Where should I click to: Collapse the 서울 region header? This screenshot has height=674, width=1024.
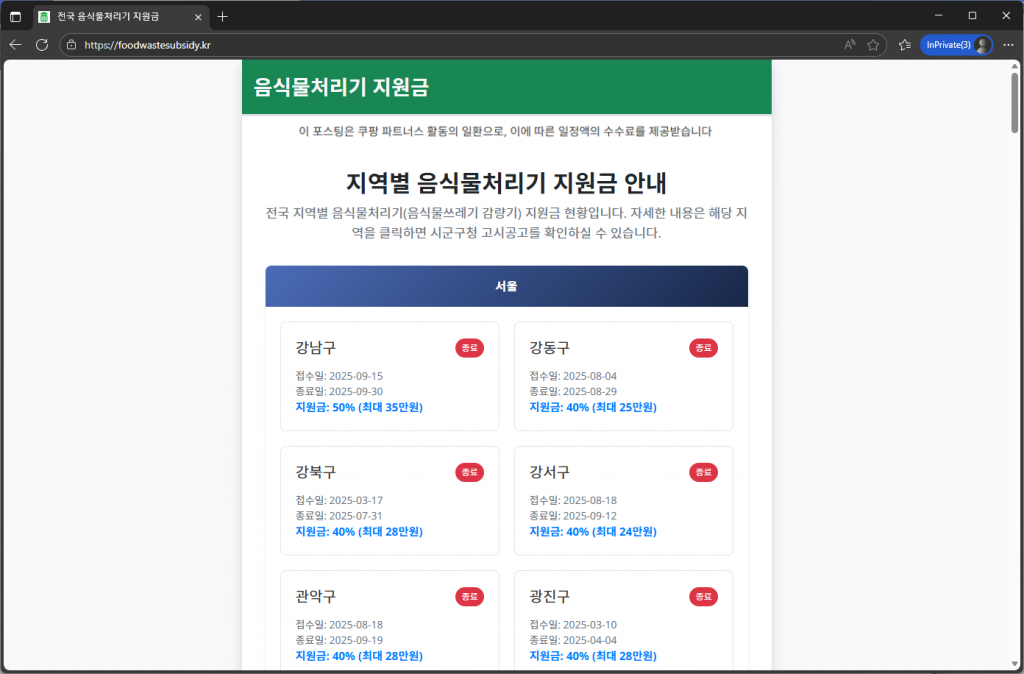click(x=506, y=286)
